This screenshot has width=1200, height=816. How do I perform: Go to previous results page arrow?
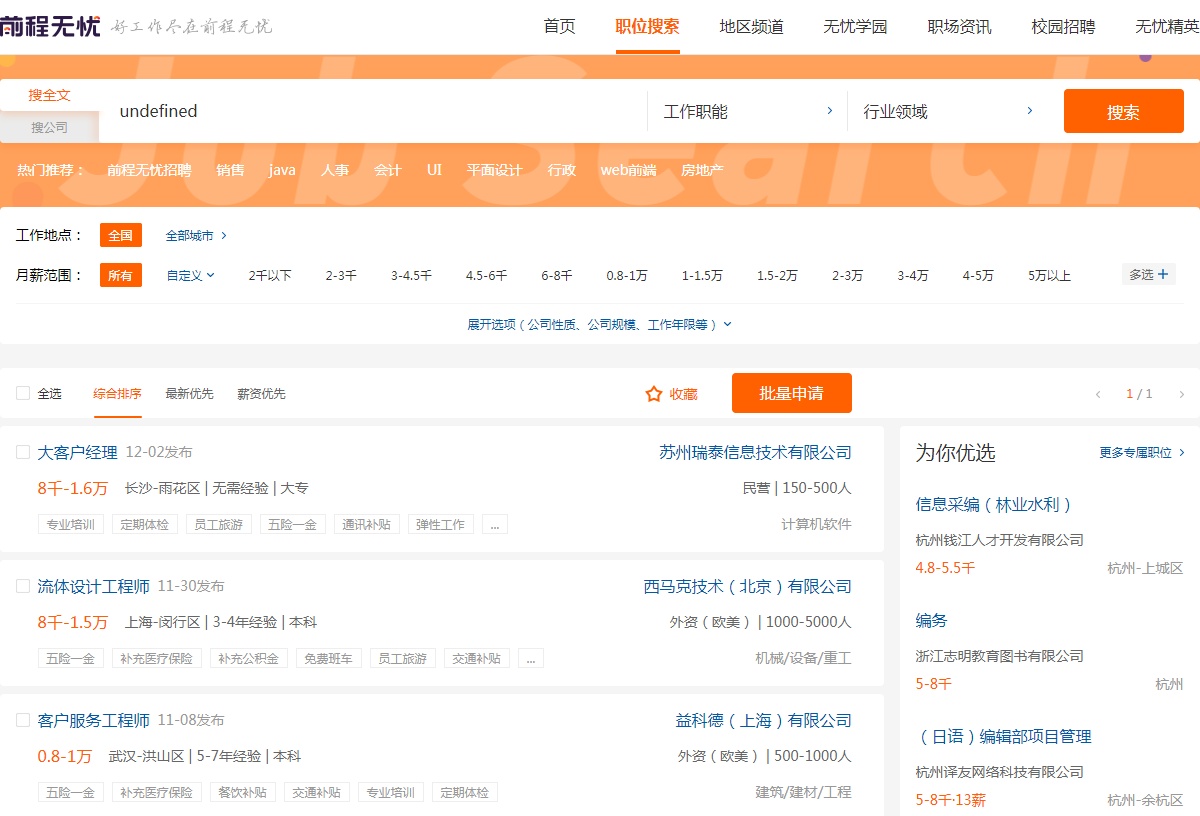pyautogui.click(x=1098, y=394)
